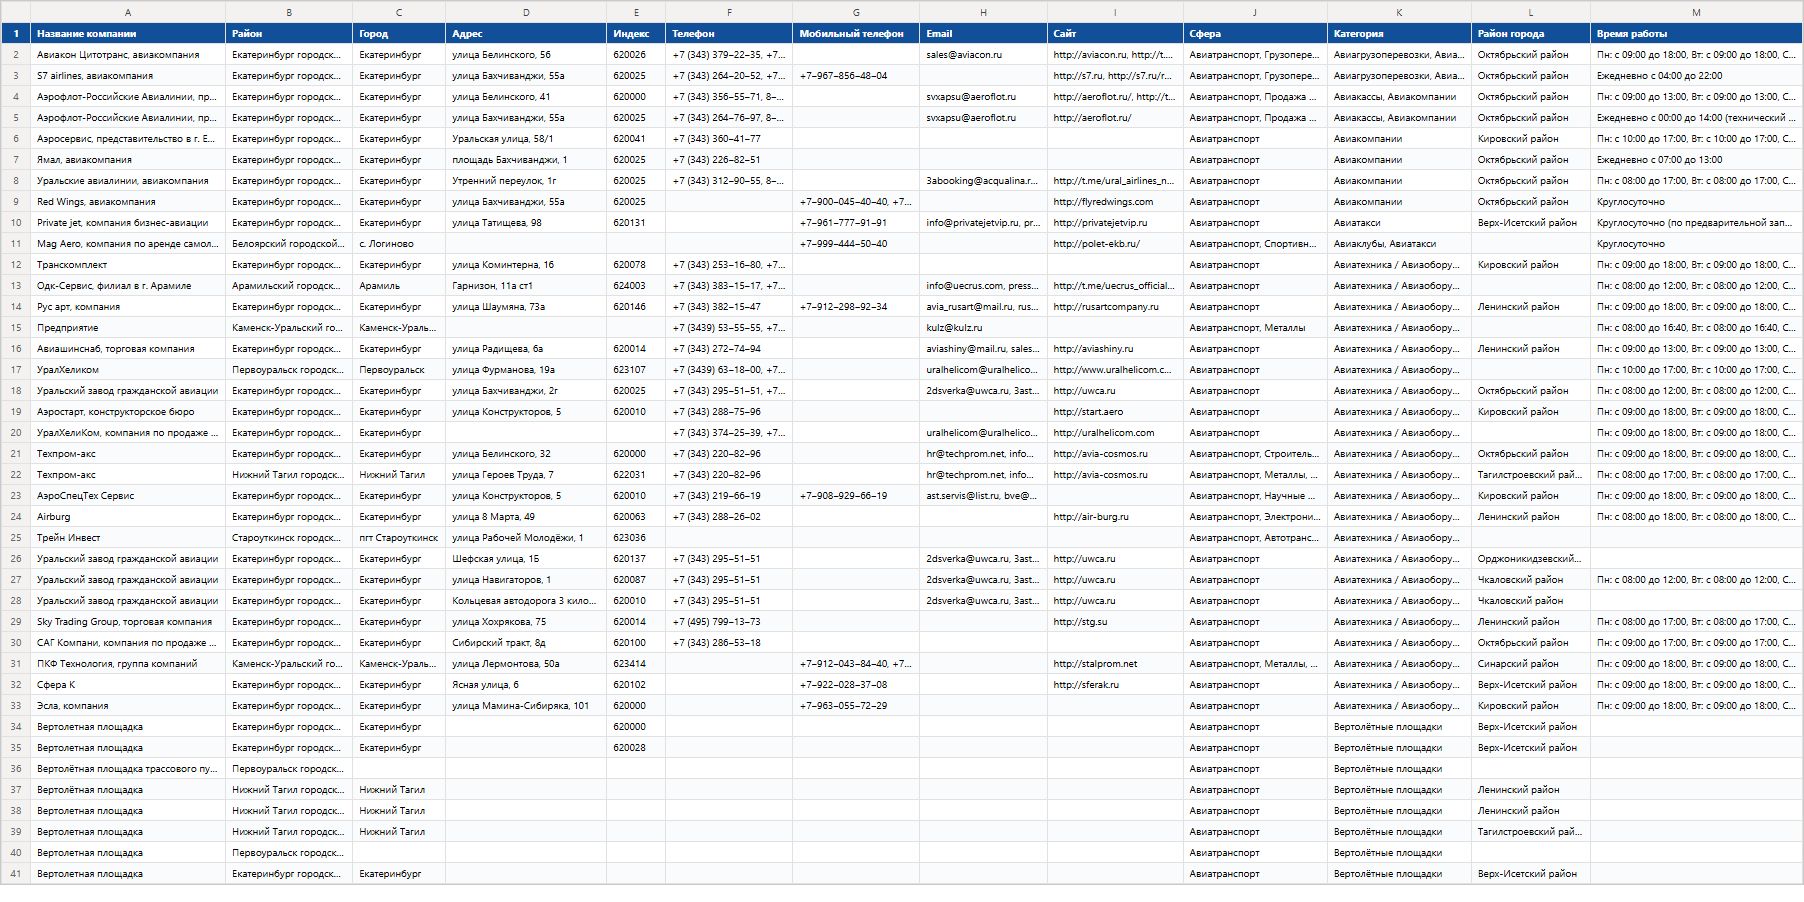Select the 'S7 airlines, авиакомпания' cell
Image resolution: width=1804 pixels, height=902 pixels.
pyautogui.click(x=128, y=76)
